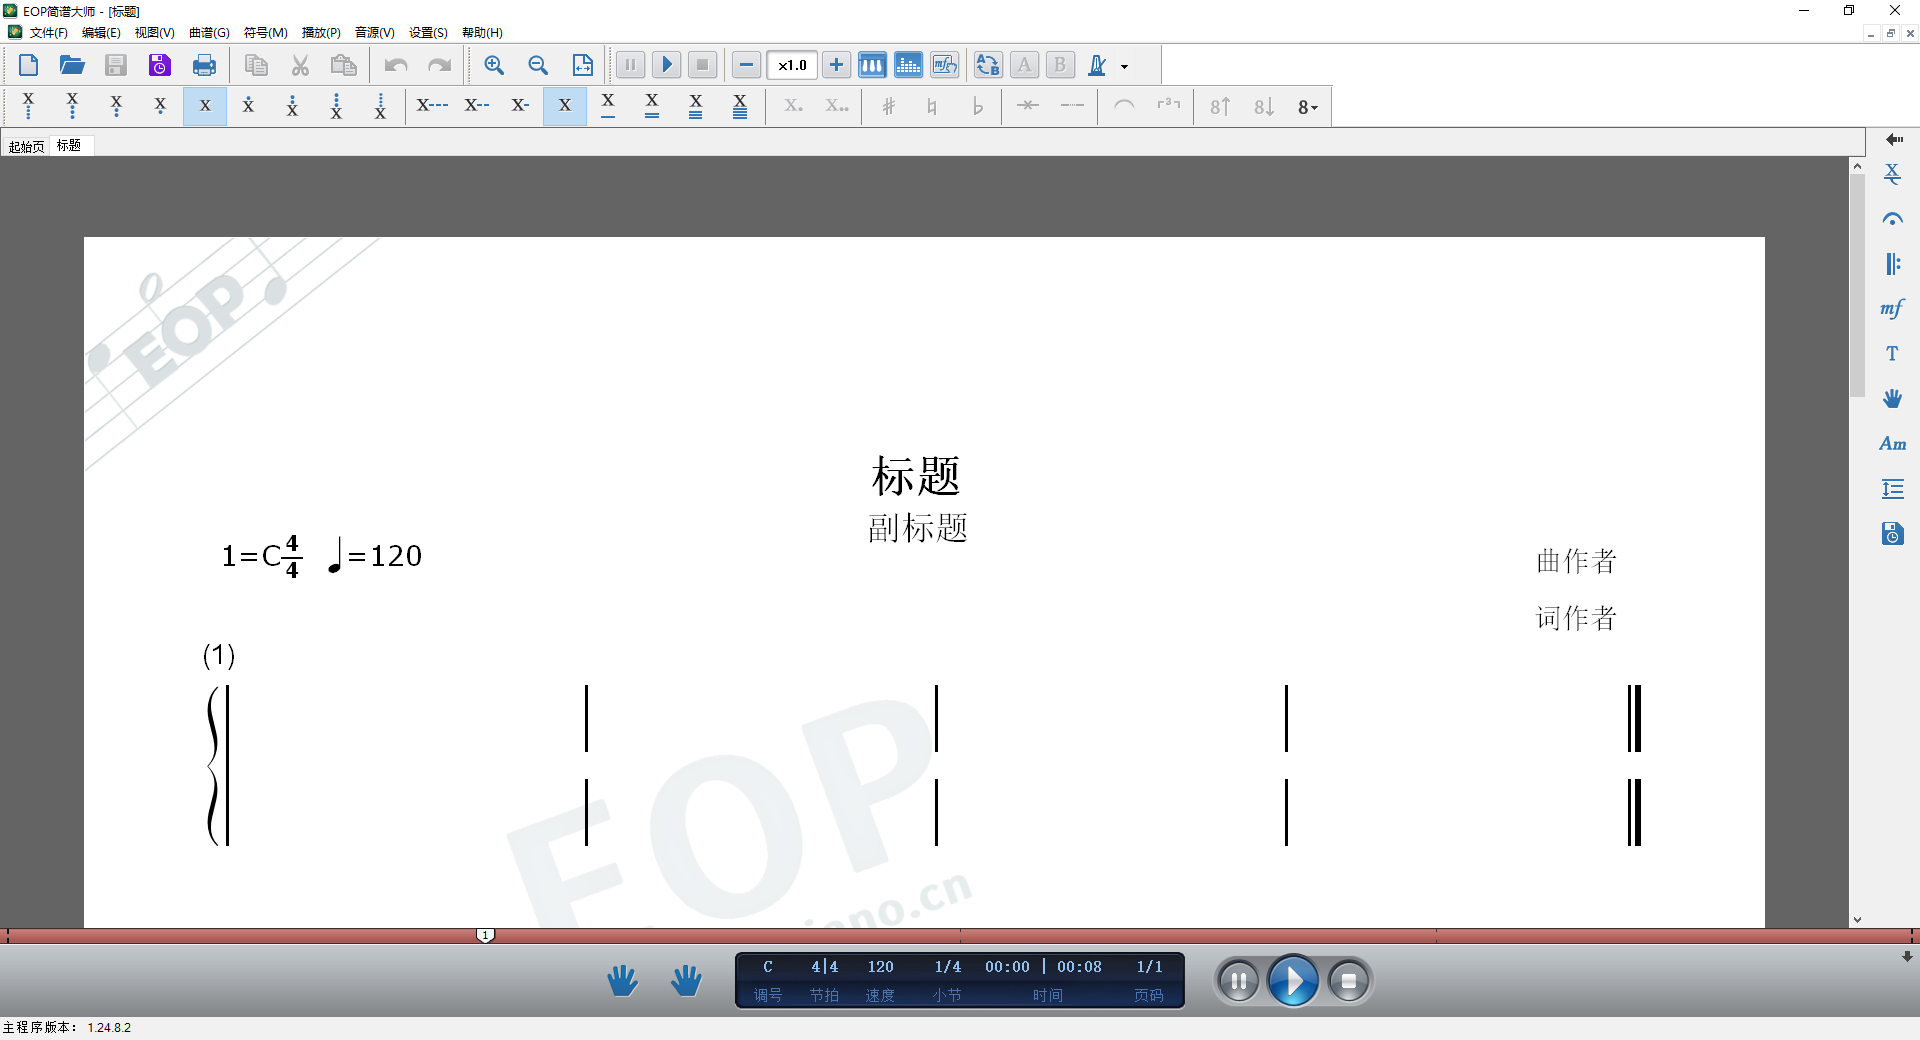Open the metronome dropdown menu
Viewport: 1920px width, 1040px height.
(x=1122, y=66)
